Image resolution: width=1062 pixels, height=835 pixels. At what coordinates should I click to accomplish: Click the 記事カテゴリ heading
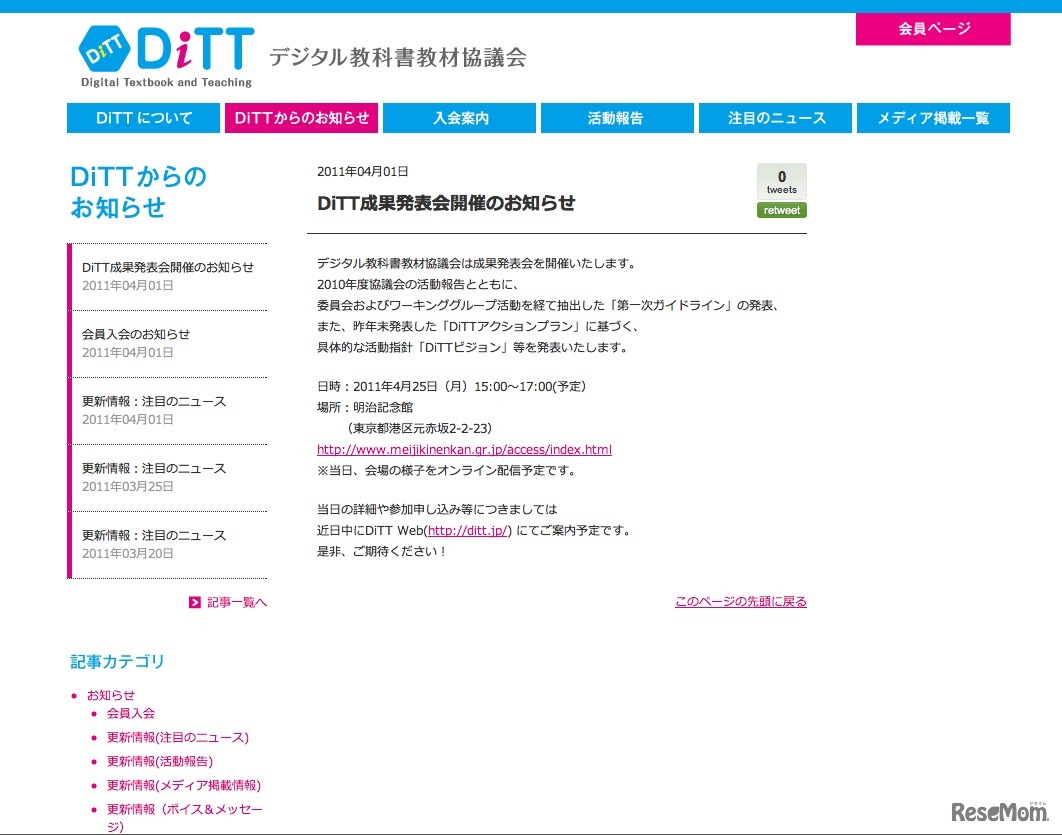click(117, 662)
